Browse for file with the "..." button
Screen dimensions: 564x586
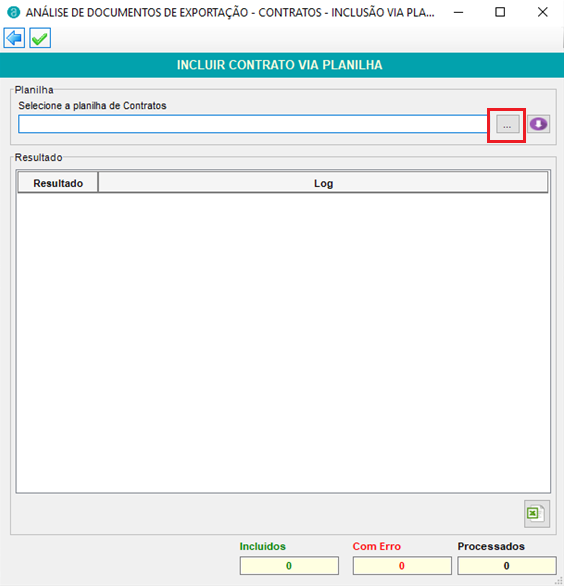507,124
